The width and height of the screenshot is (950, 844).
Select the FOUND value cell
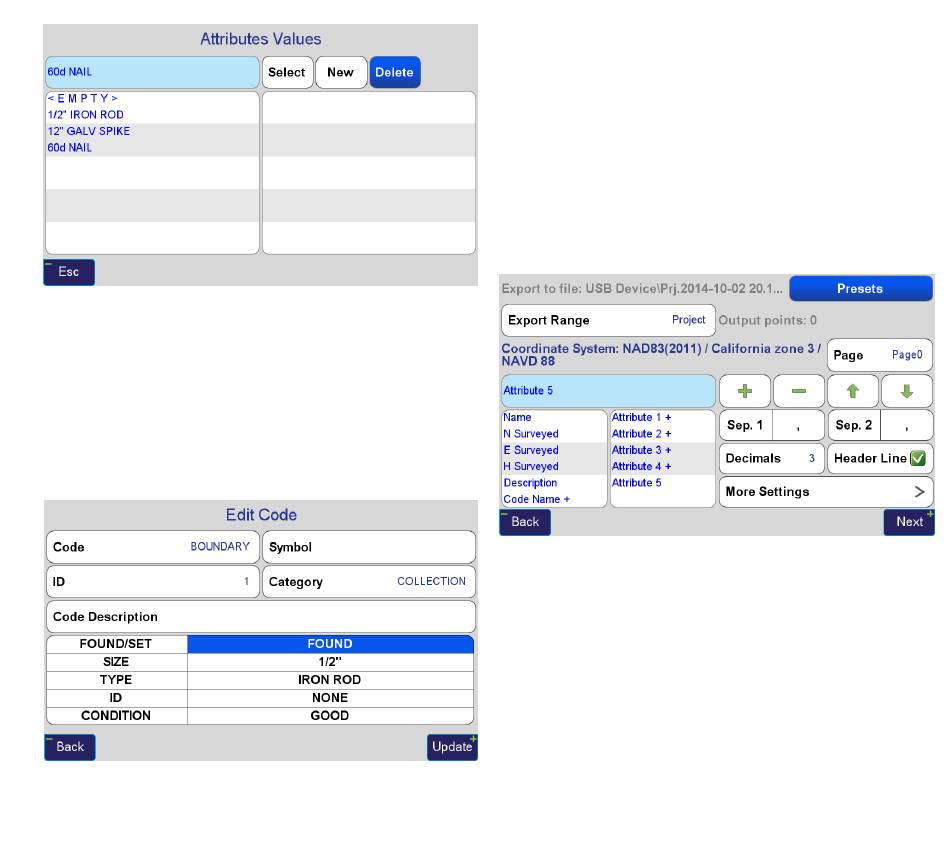[x=330, y=644]
